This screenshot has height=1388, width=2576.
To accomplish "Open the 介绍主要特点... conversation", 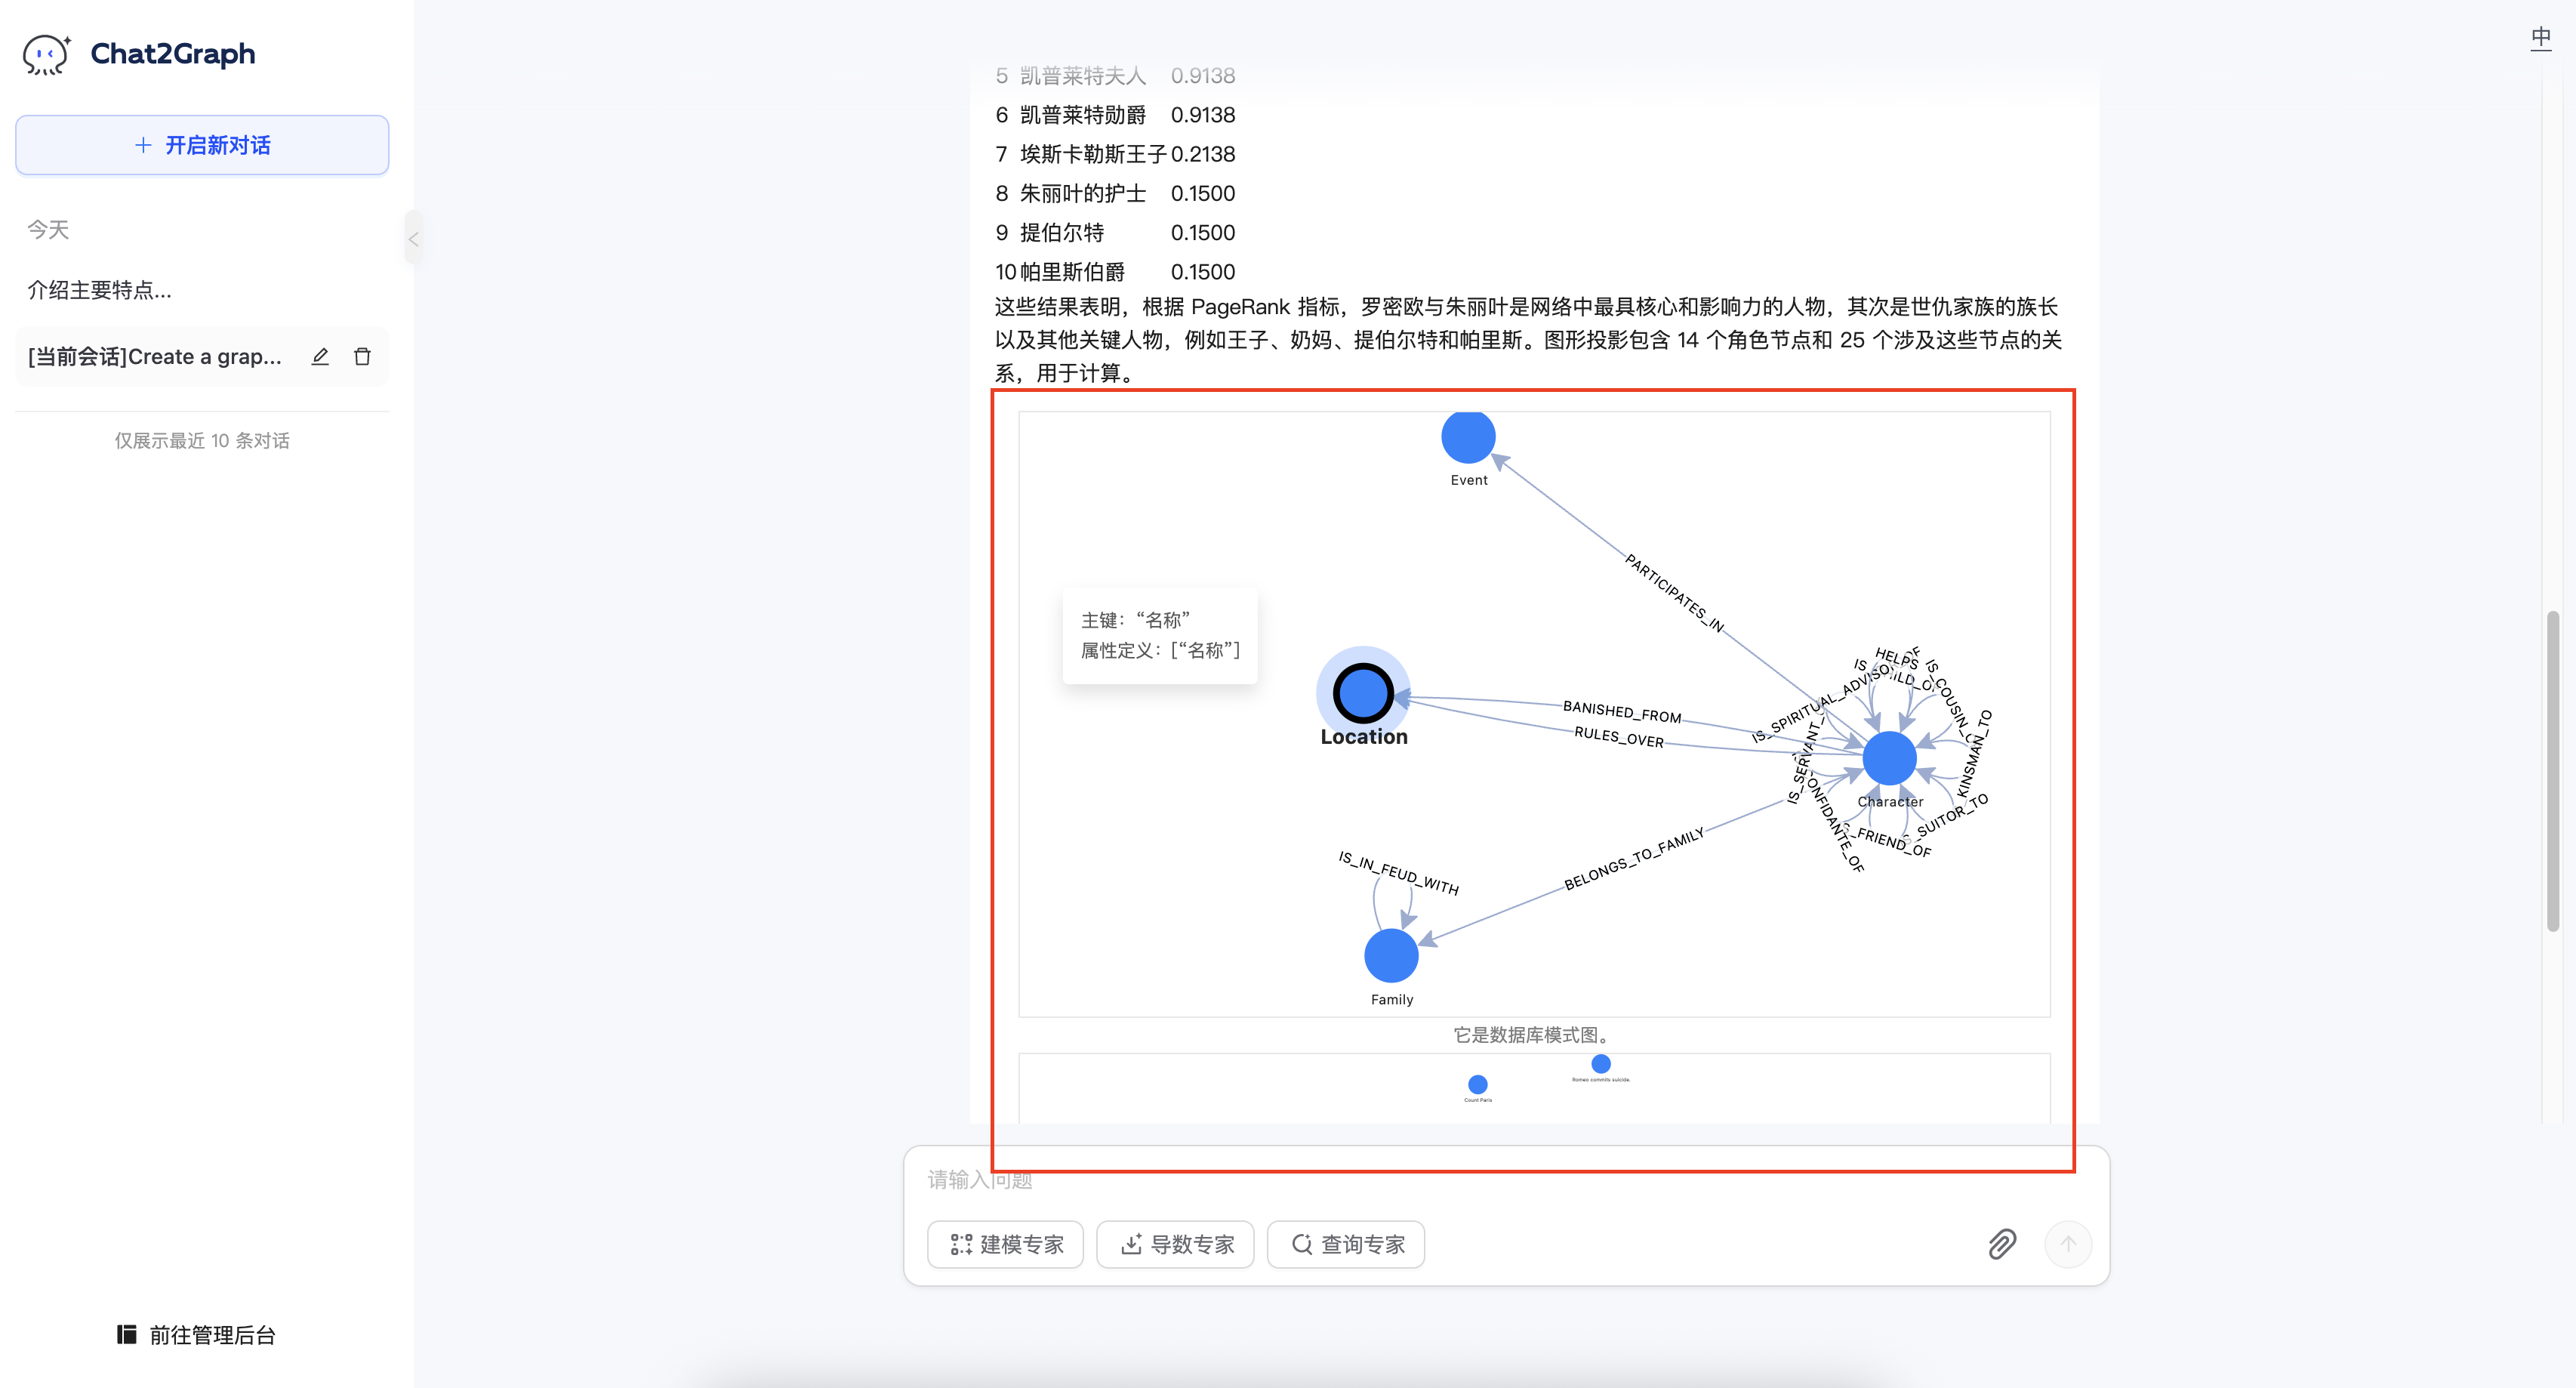I will pyautogui.click(x=100, y=290).
